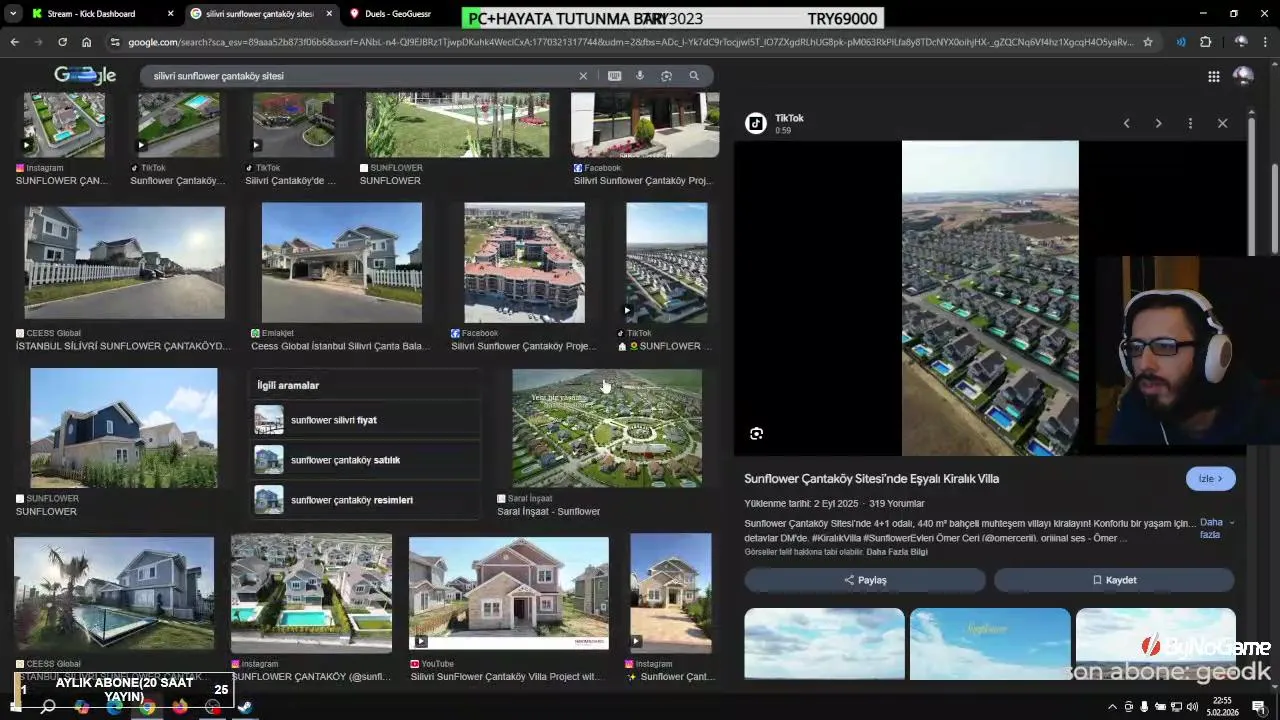Show next image in the preview panel

(x=1158, y=123)
